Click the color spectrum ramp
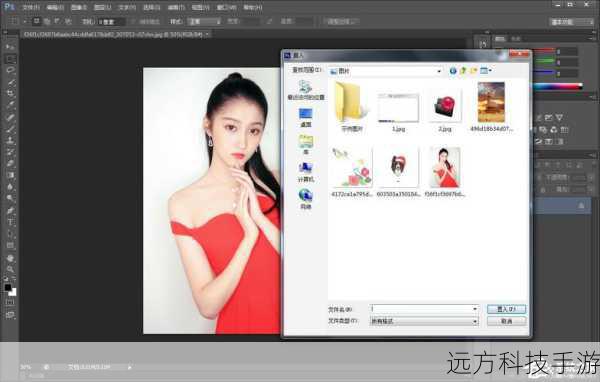The image size is (600, 382). (559, 87)
